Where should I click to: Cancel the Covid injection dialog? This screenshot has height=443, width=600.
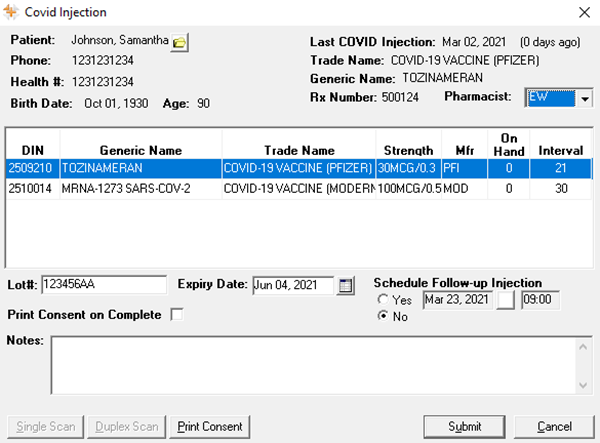(554, 427)
